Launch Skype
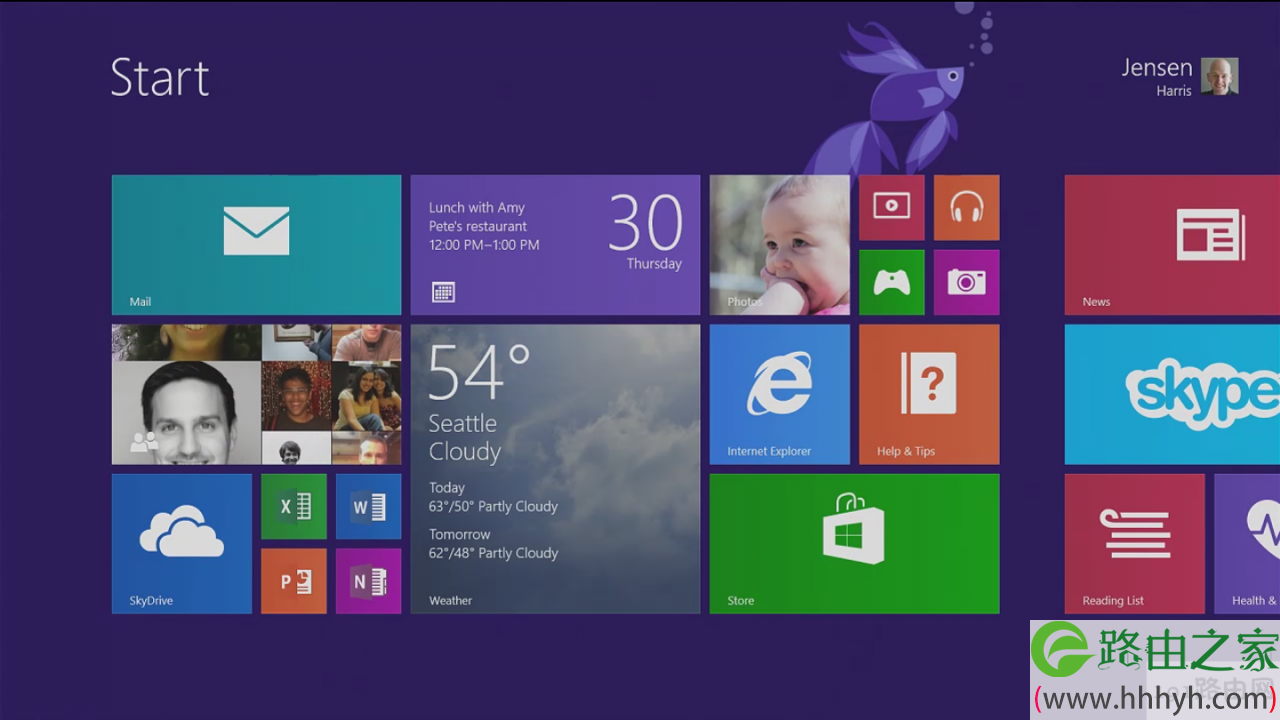This screenshot has height=720, width=1280. coord(1172,394)
